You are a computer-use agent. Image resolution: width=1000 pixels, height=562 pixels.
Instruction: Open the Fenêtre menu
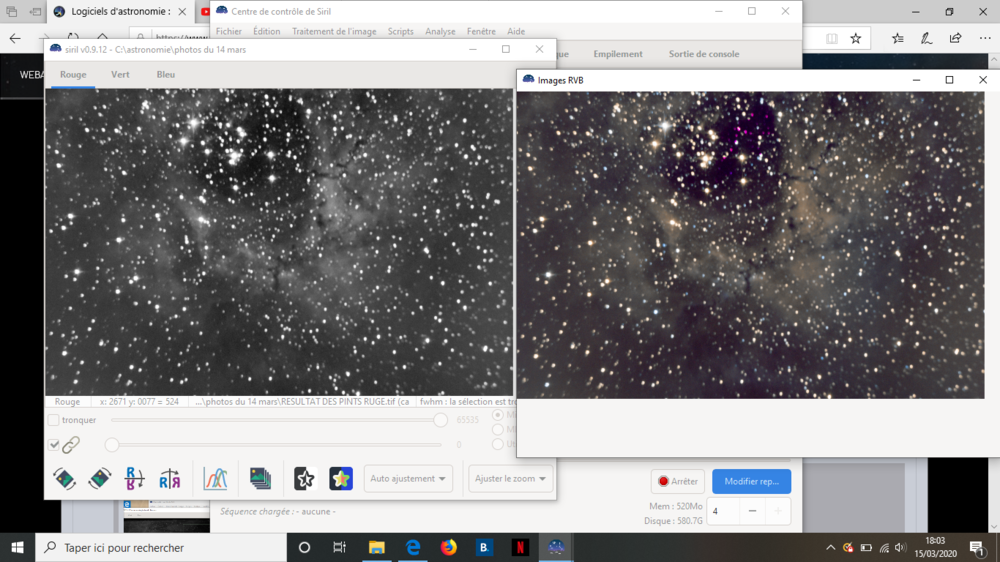coord(481,31)
